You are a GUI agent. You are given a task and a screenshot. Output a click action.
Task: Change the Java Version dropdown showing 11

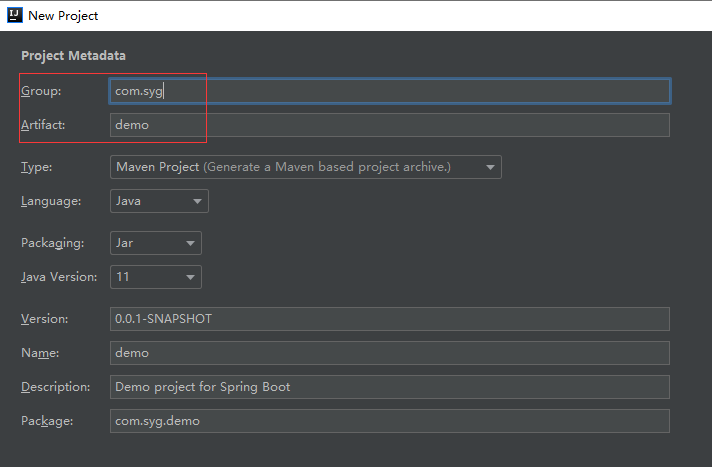[156, 277]
